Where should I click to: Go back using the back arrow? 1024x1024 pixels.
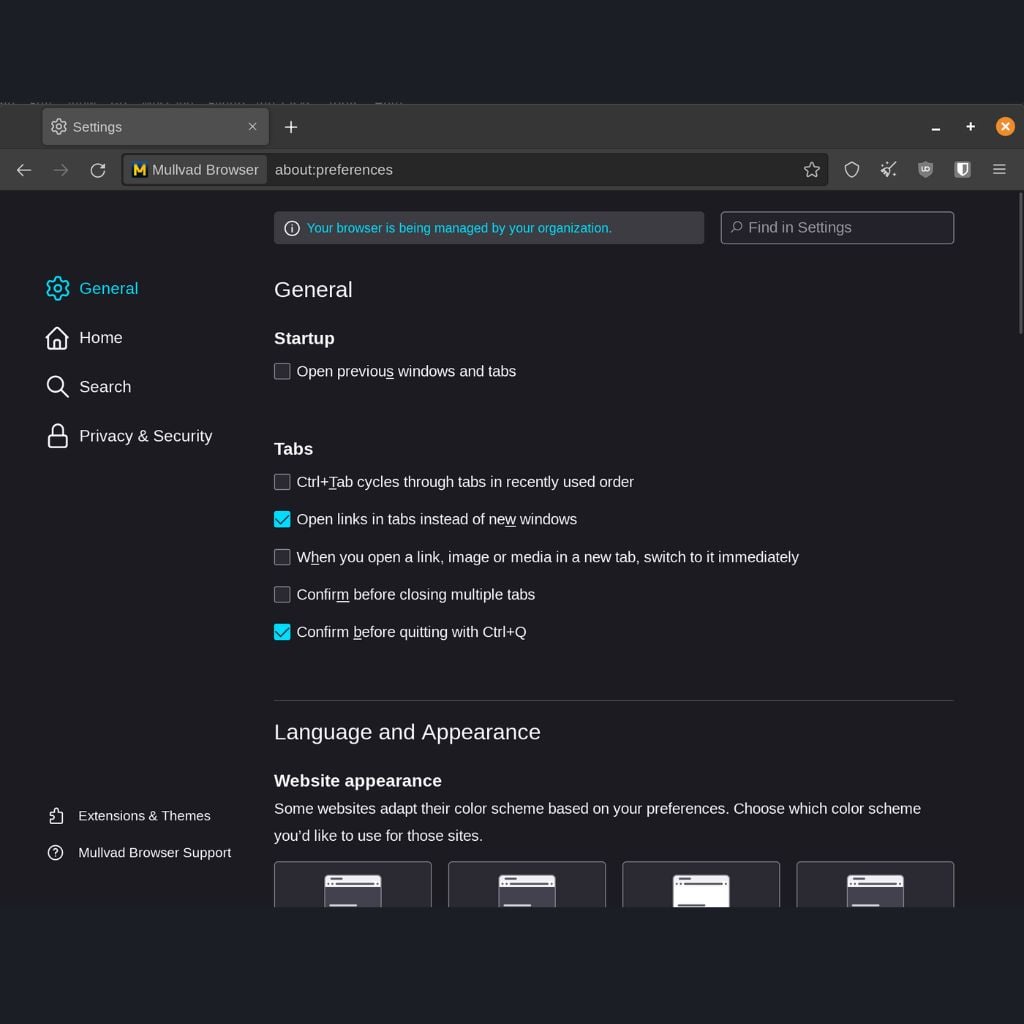24,170
